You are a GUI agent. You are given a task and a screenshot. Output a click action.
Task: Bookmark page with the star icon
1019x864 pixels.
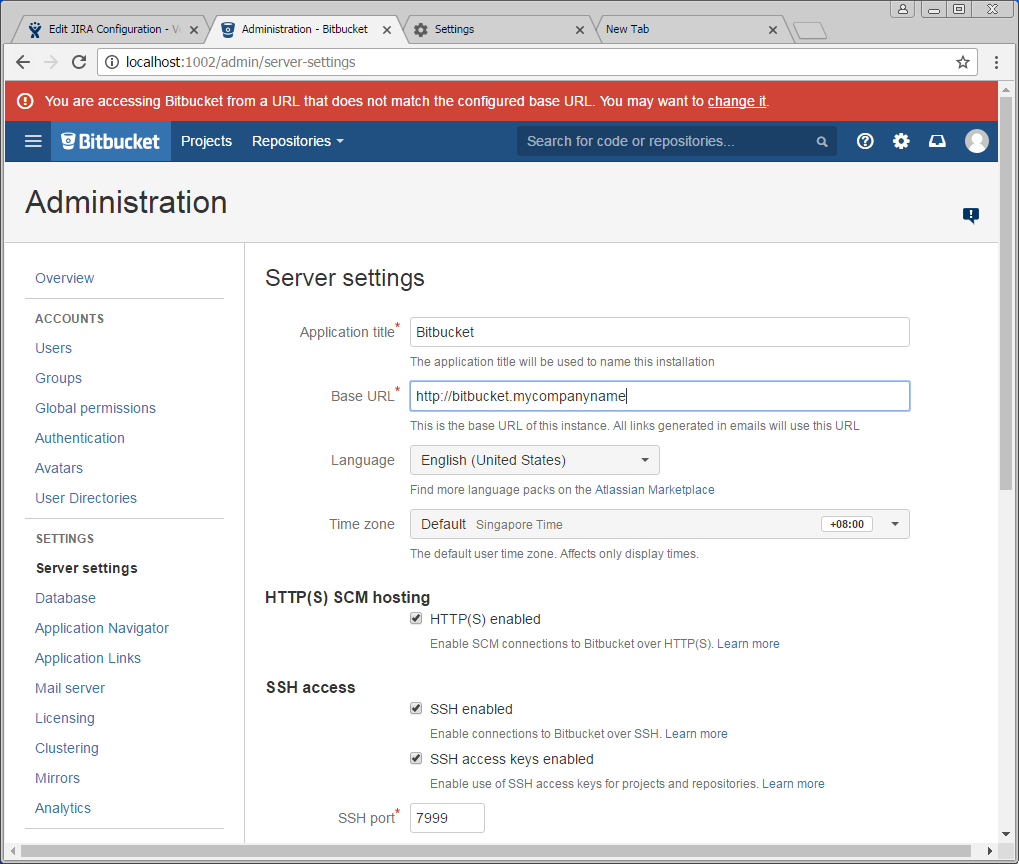[x=962, y=62]
